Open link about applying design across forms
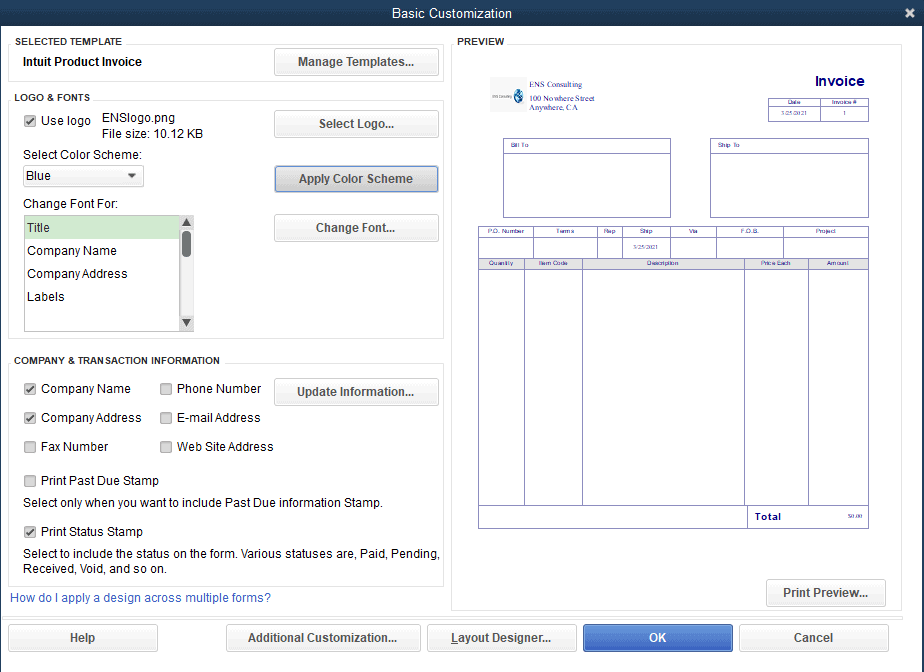The width and height of the screenshot is (924, 672). pyautogui.click(x=140, y=598)
